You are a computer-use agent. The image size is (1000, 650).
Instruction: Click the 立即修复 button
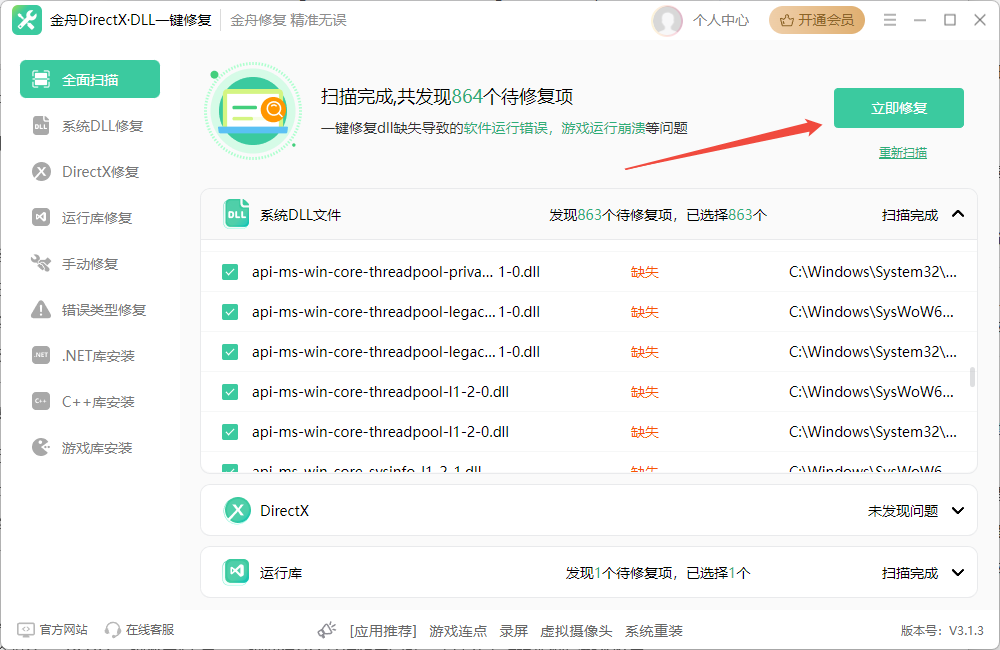pos(899,108)
